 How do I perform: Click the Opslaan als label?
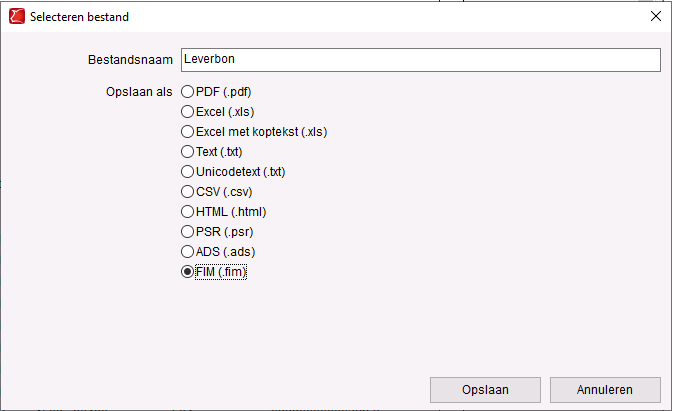[x=139, y=92]
